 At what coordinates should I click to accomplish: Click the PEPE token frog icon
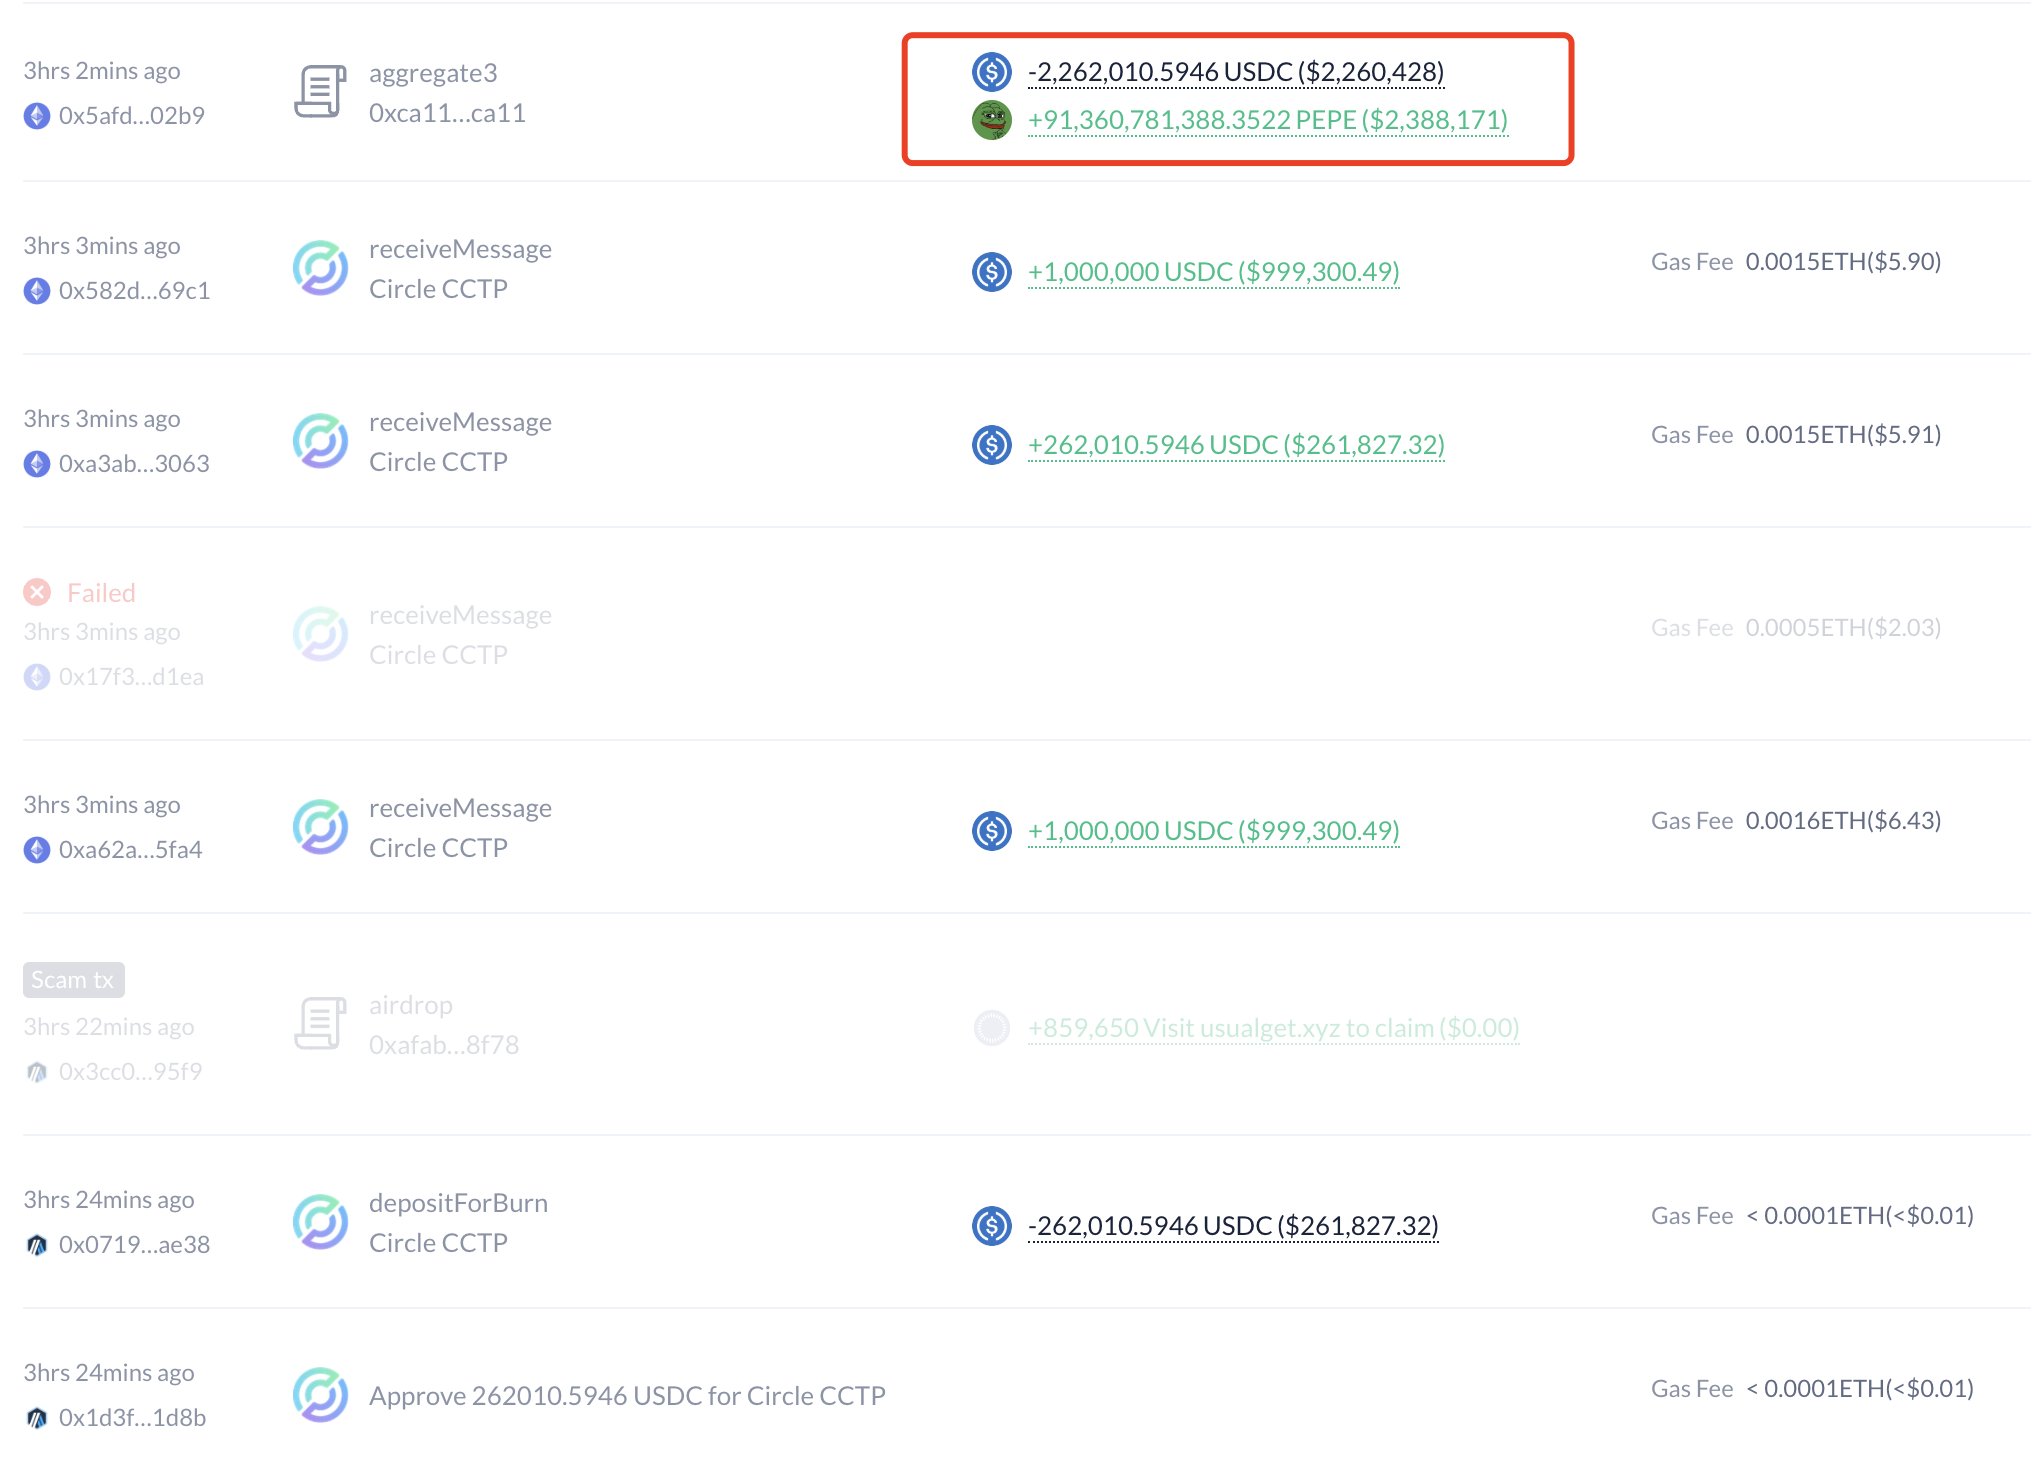click(x=991, y=120)
